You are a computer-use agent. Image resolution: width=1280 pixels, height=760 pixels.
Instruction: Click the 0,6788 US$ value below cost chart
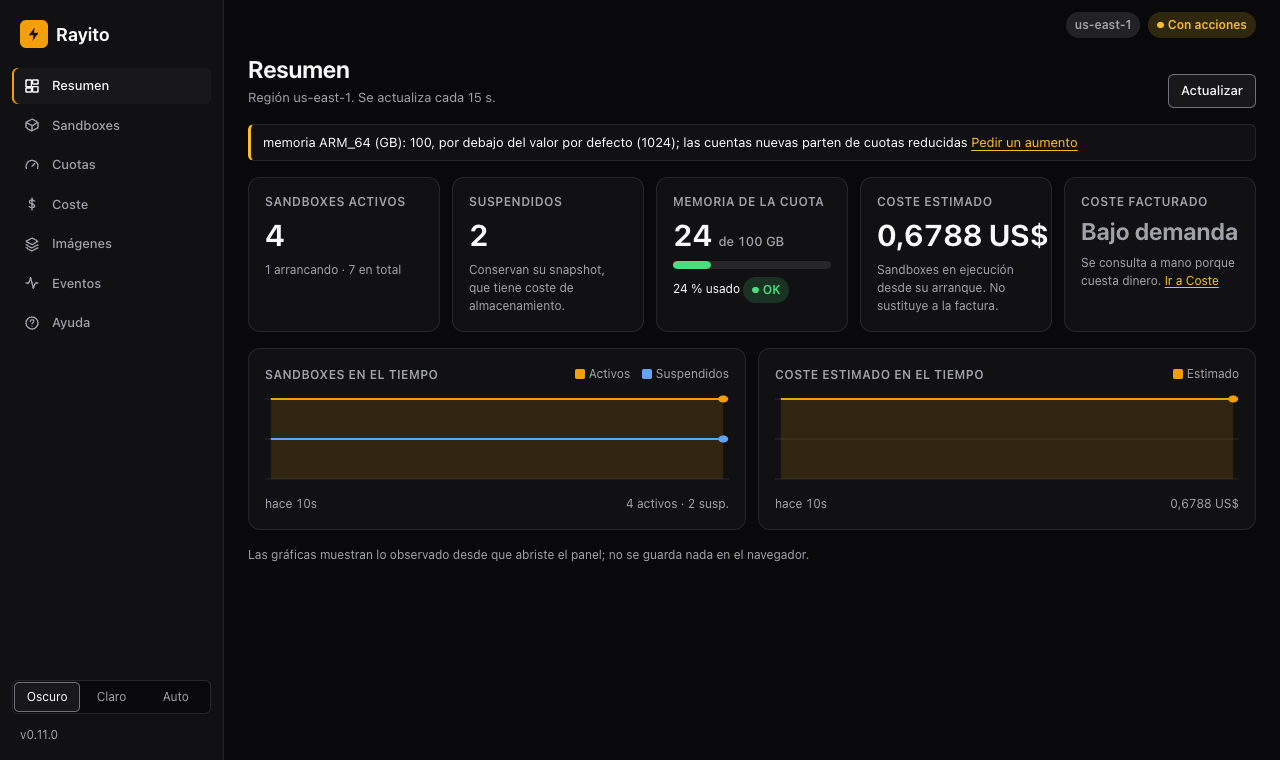coord(1204,504)
